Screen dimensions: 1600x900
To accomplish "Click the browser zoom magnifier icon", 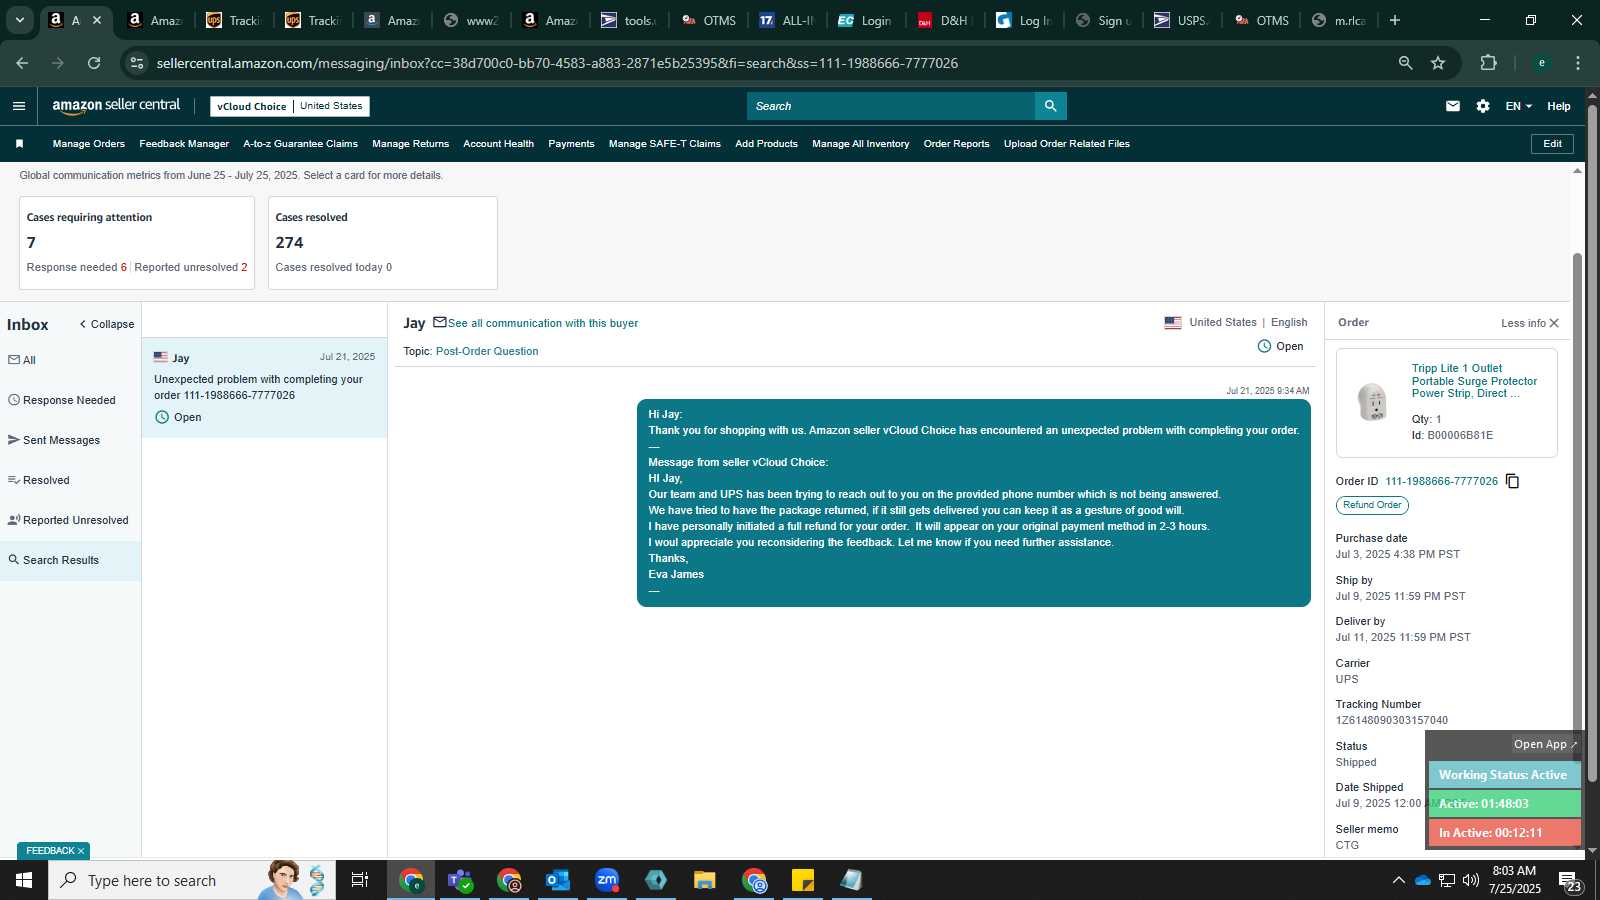I will [x=1405, y=63].
